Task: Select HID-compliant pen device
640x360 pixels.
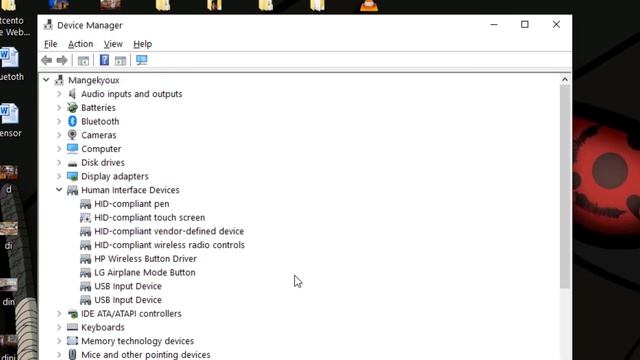Action: (131, 204)
